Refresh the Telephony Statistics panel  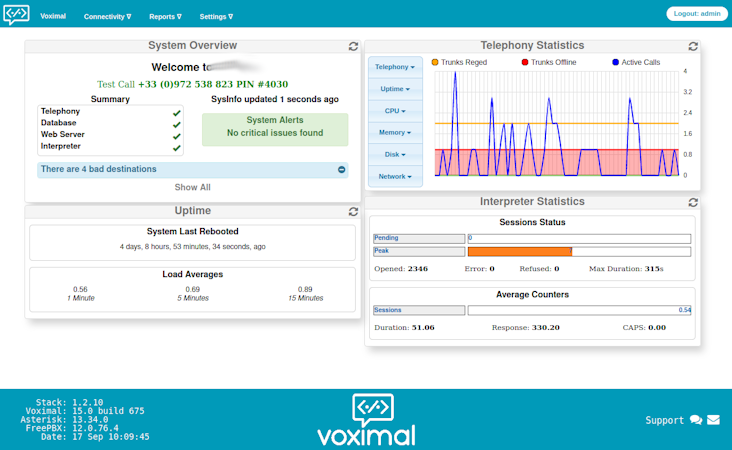[693, 46]
